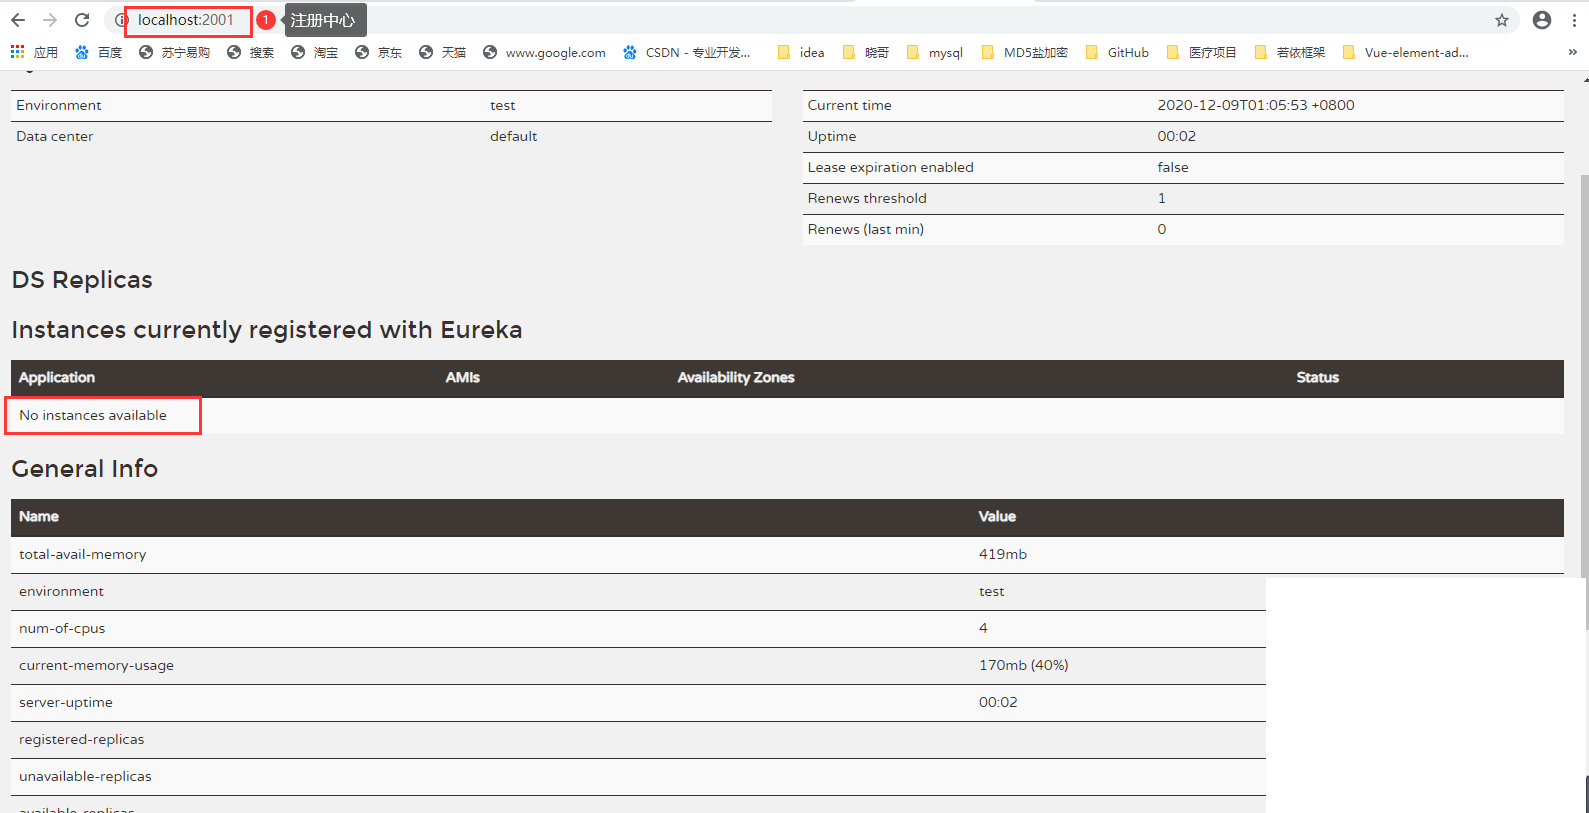The width and height of the screenshot is (1589, 813).
Task: Bookmark this page with the star icon
Action: (1502, 20)
